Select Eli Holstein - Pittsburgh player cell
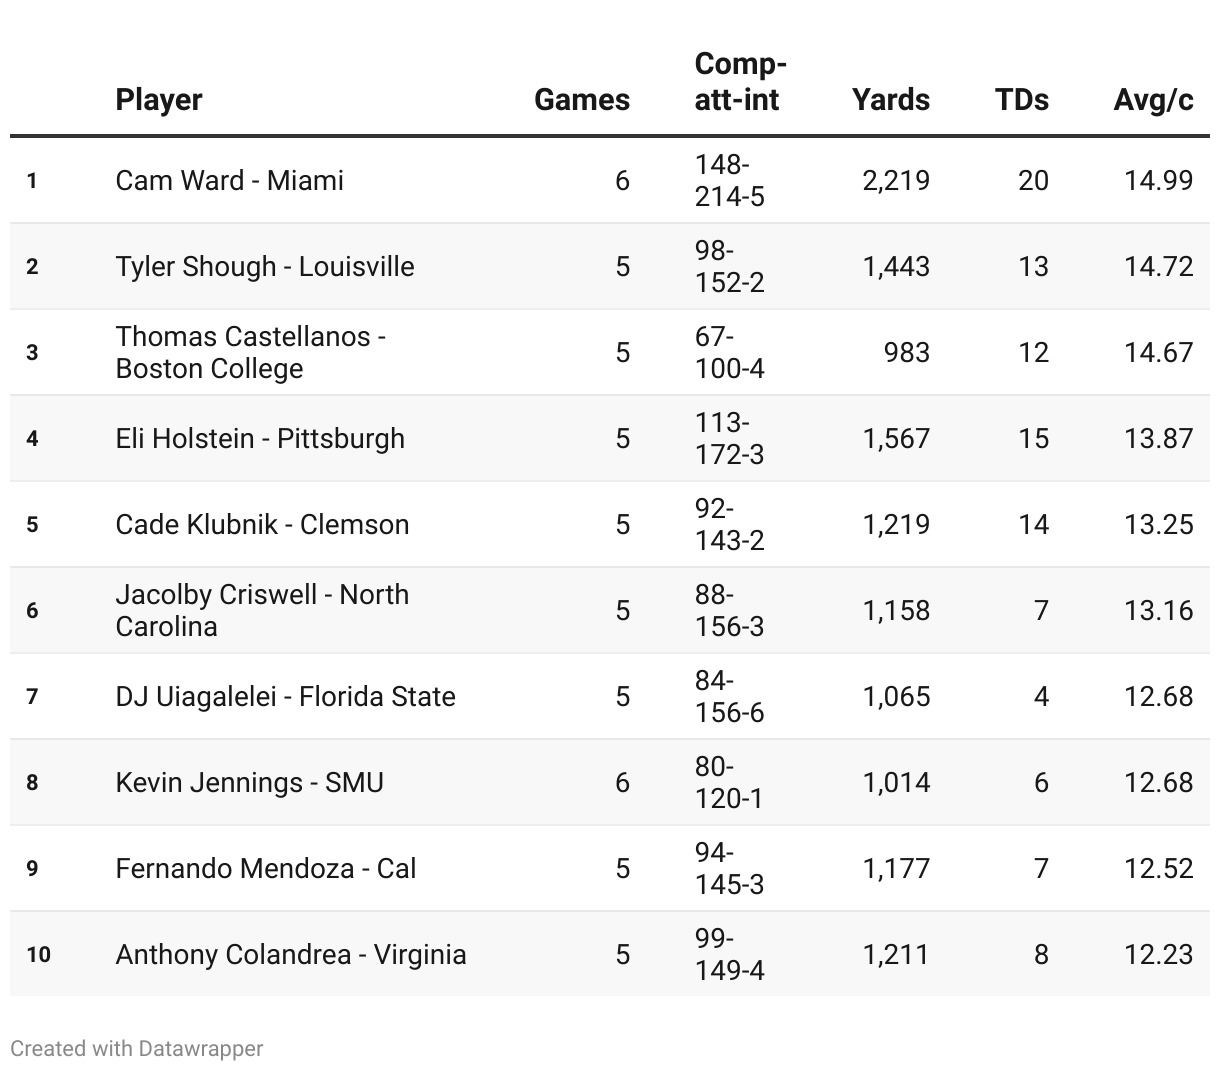 [260, 438]
